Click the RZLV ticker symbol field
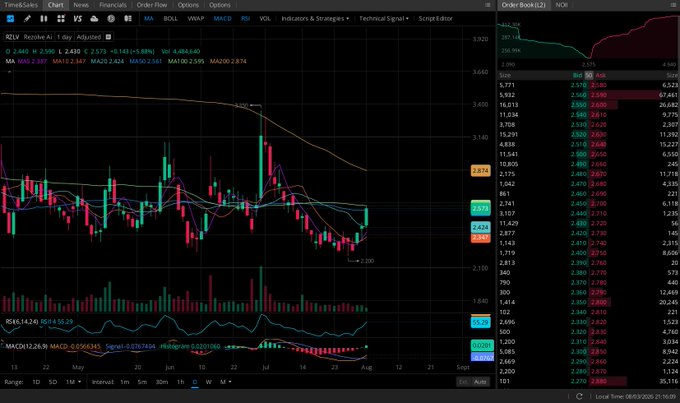680x403 pixels. (12, 37)
